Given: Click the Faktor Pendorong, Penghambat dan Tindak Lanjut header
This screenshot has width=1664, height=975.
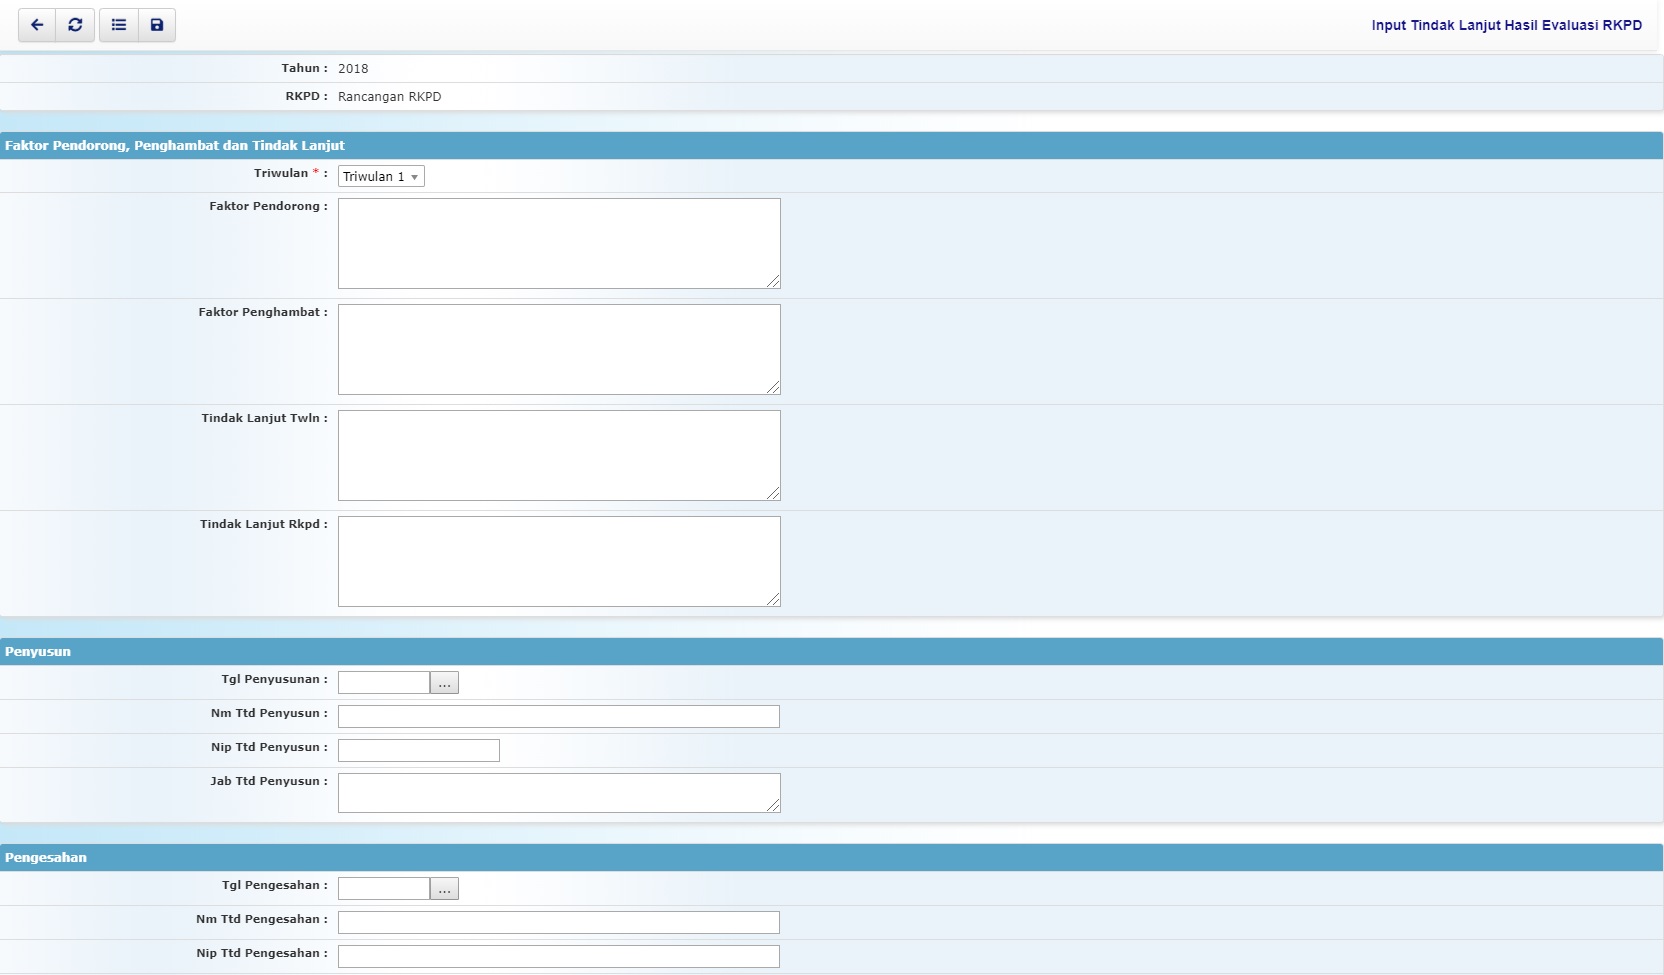Looking at the screenshot, I should click(172, 145).
